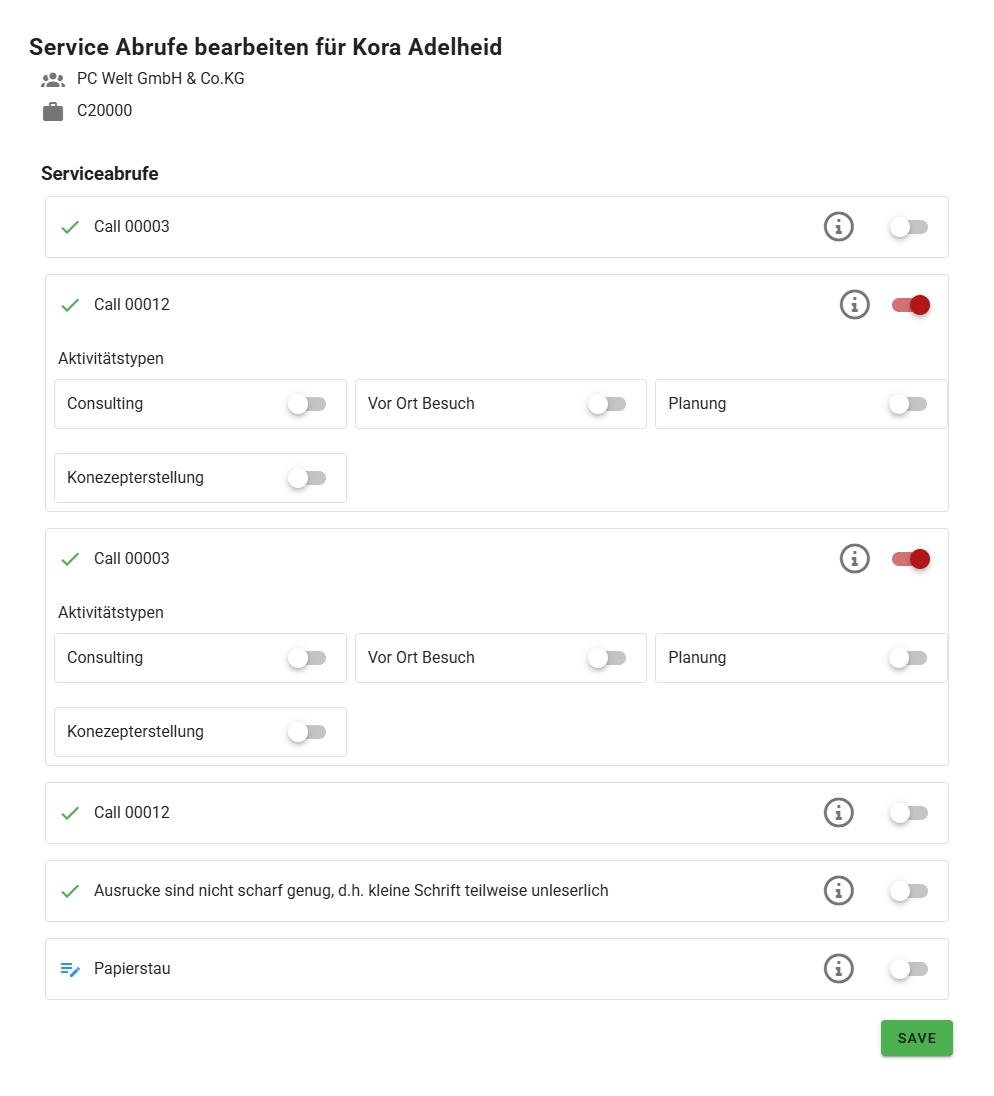Disable the red toggle for Call 00012

[911, 305]
